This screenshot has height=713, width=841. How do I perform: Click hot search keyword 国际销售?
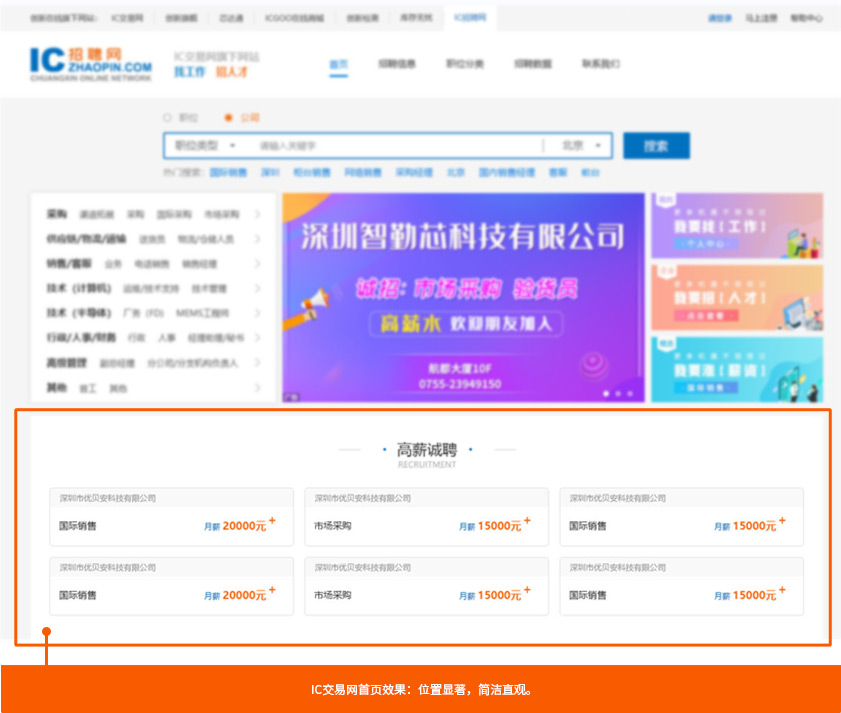tap(228, 172)
